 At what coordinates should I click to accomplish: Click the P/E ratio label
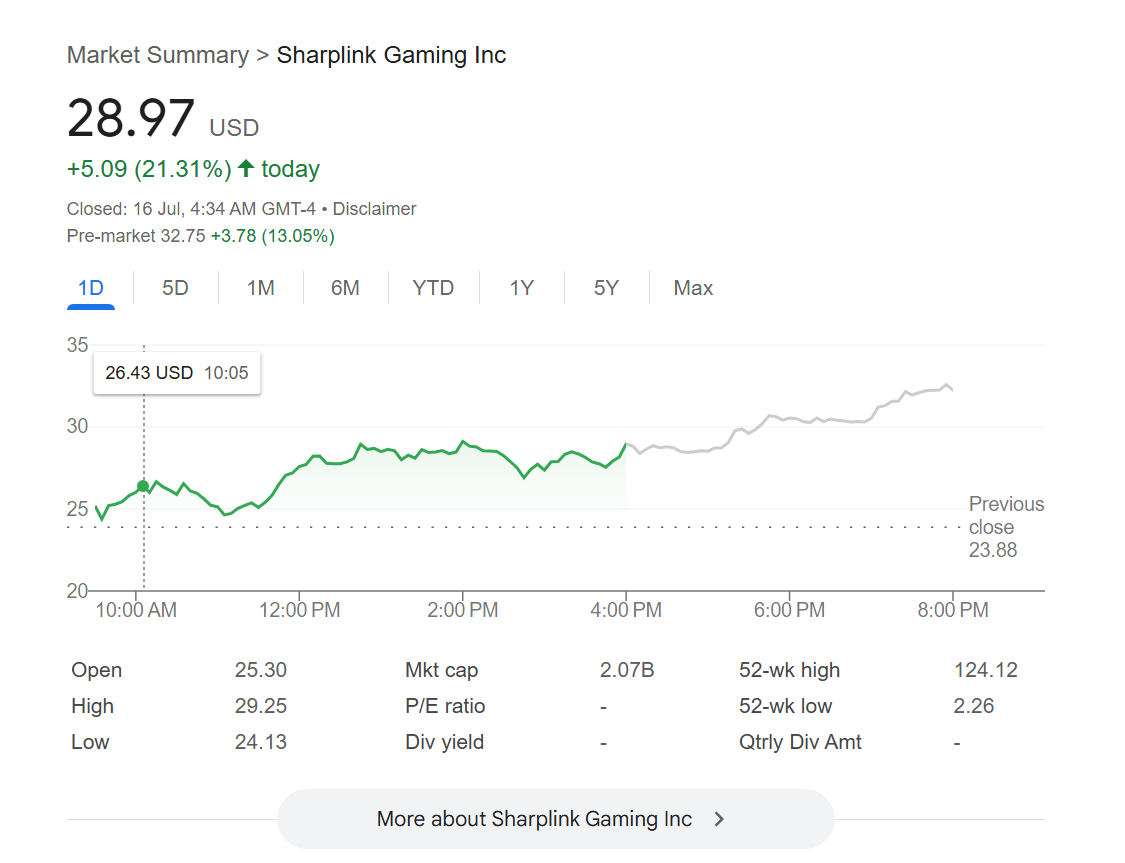point(445,706)
